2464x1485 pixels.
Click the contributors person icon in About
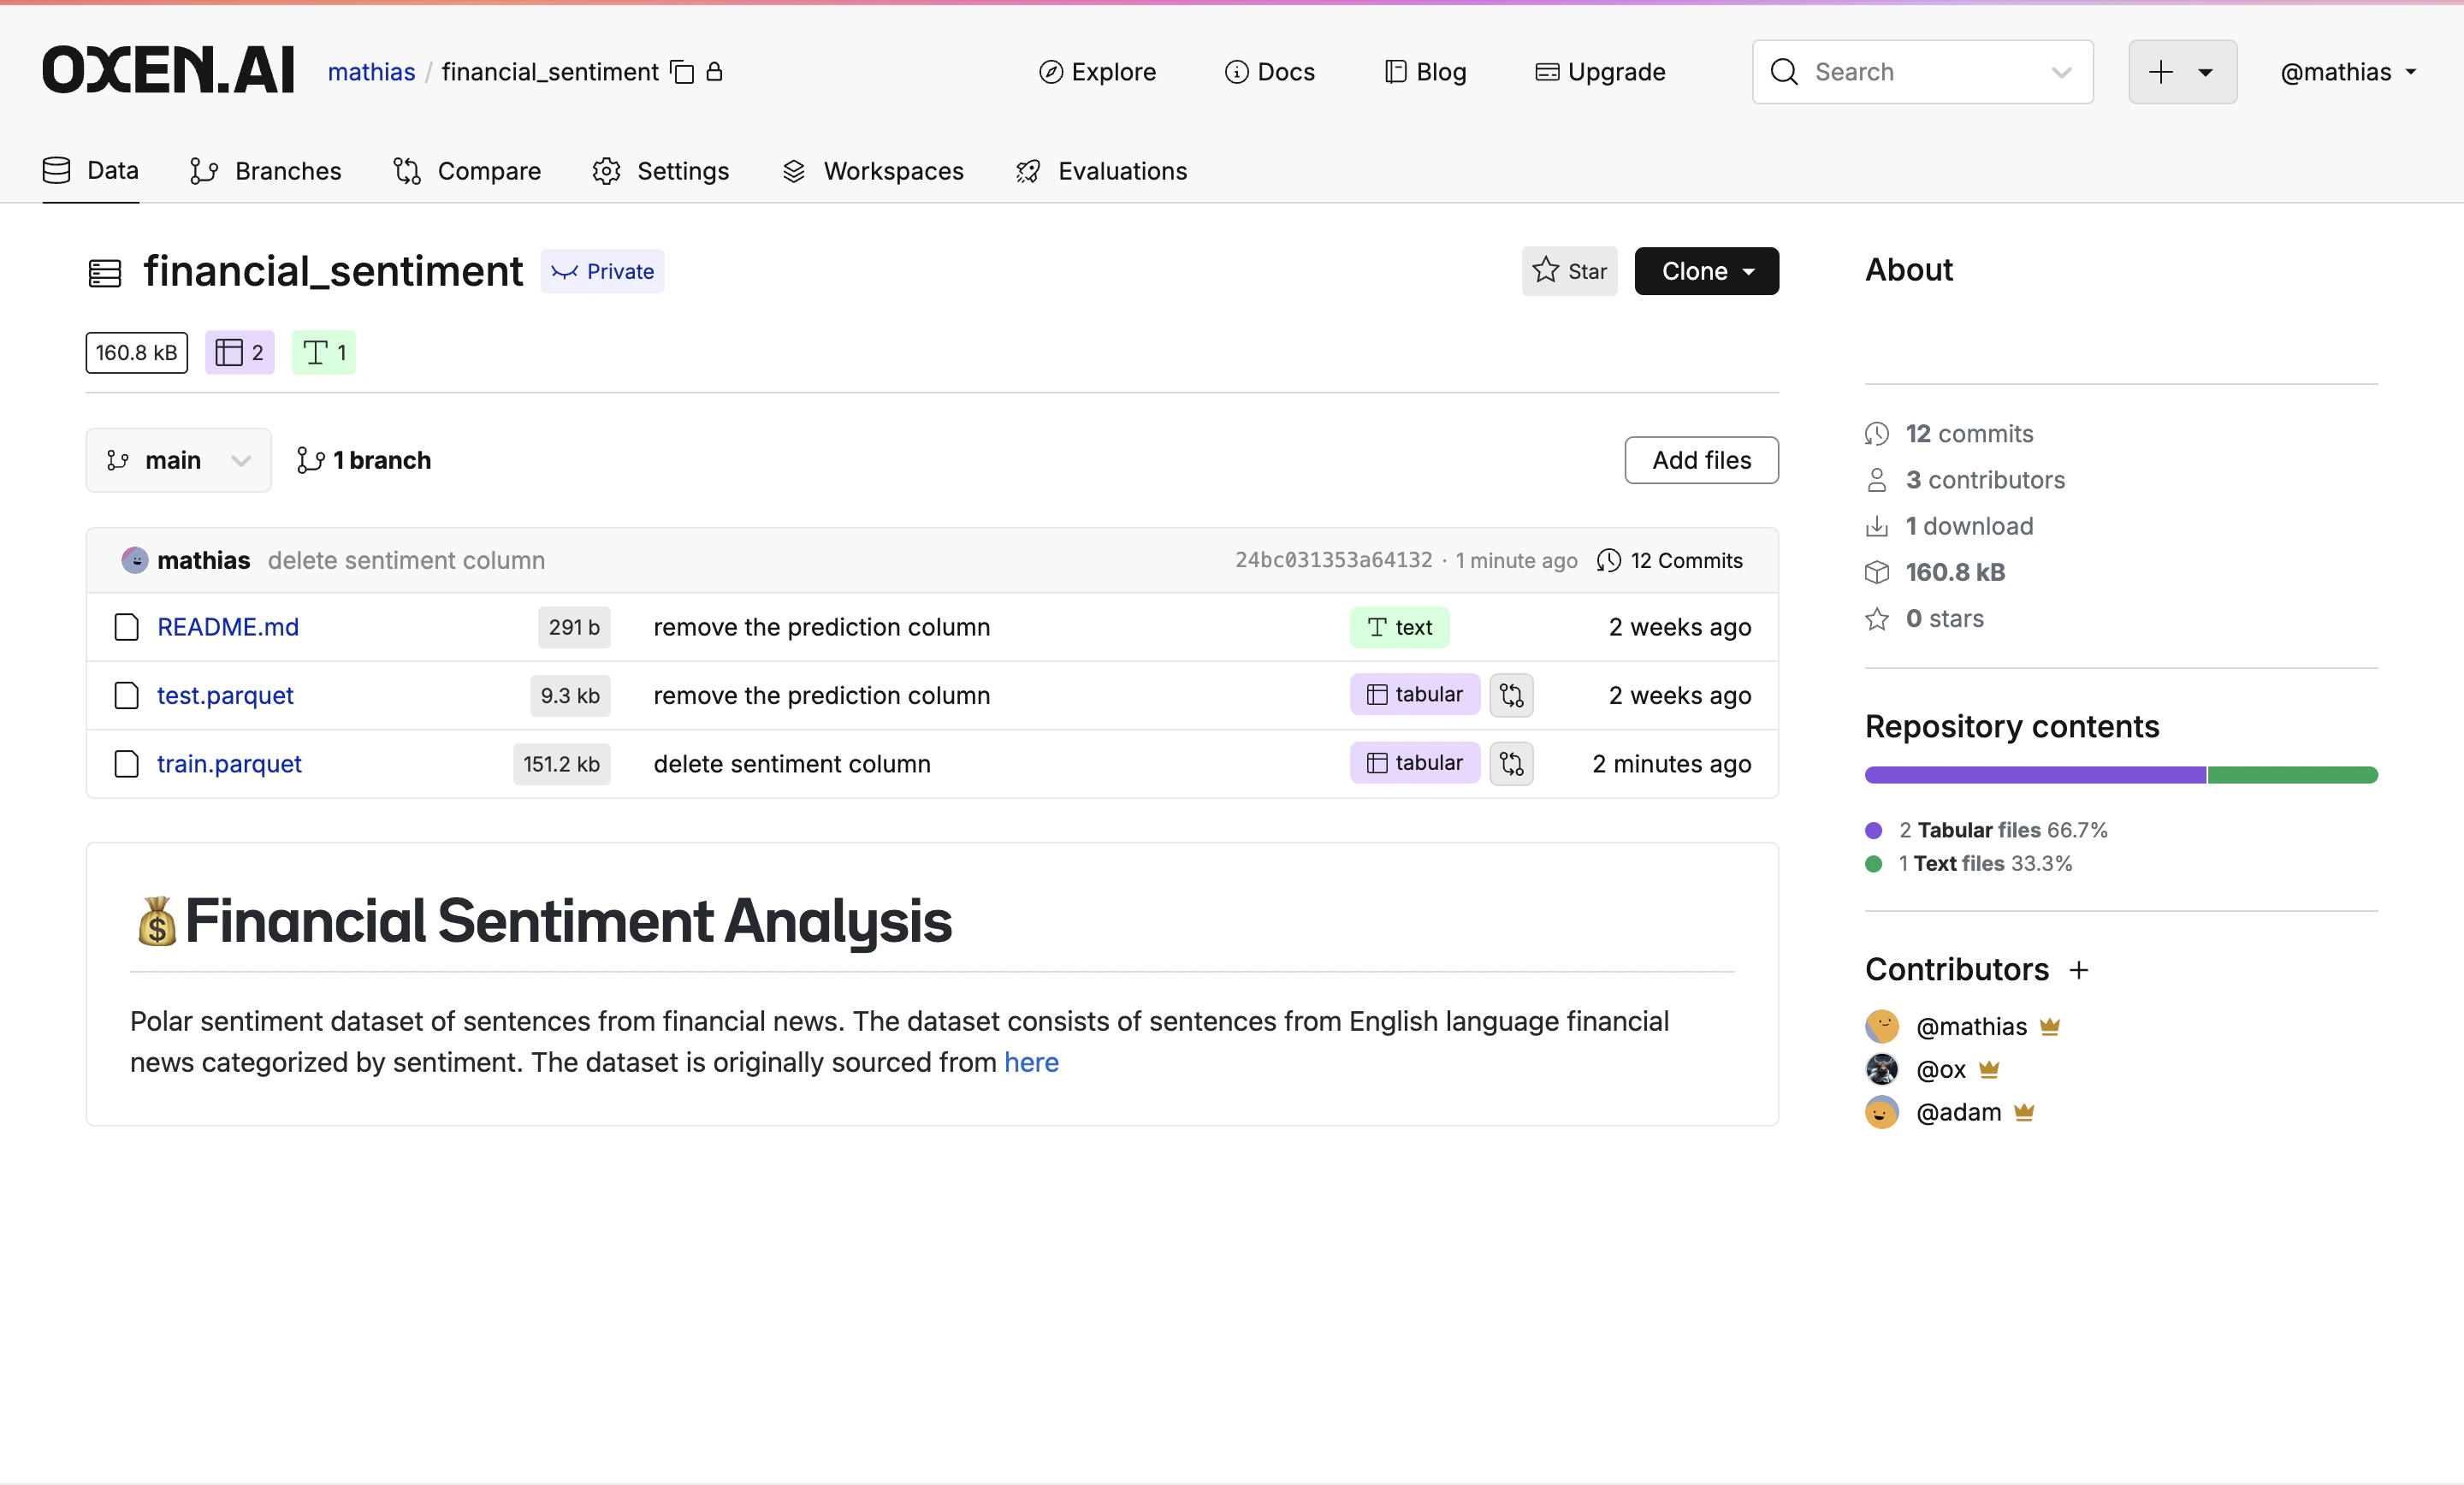coord(1876,480)
